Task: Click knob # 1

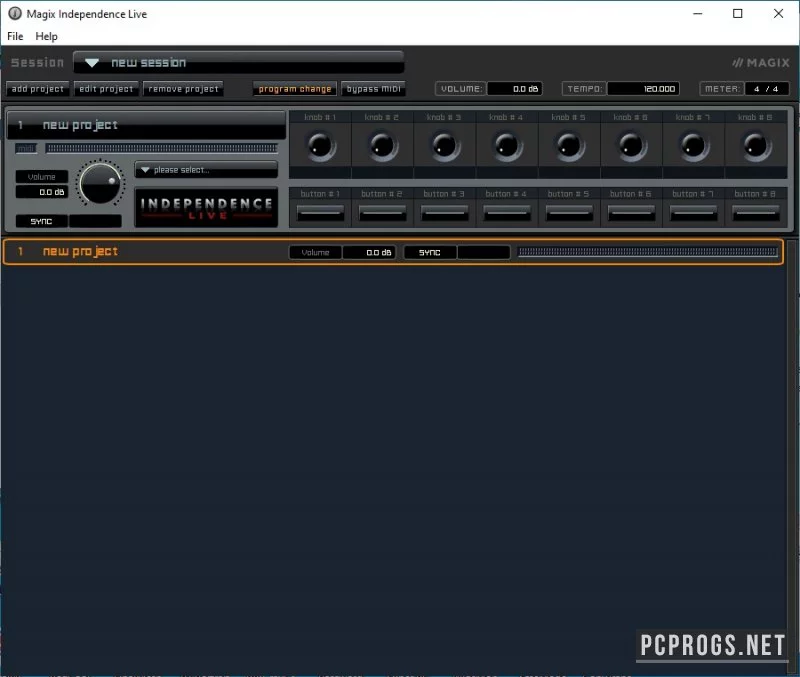Action: click(x=320, y=145)
